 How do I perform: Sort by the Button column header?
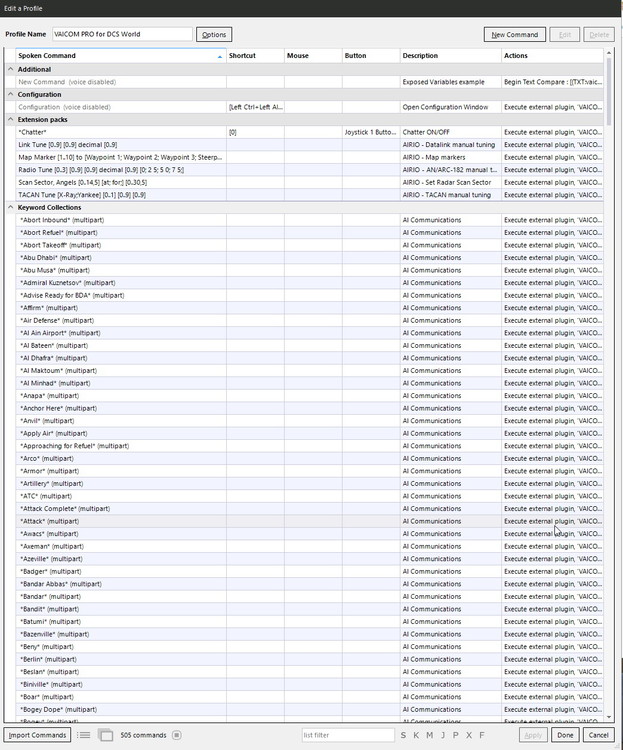(x=371, y=55)
